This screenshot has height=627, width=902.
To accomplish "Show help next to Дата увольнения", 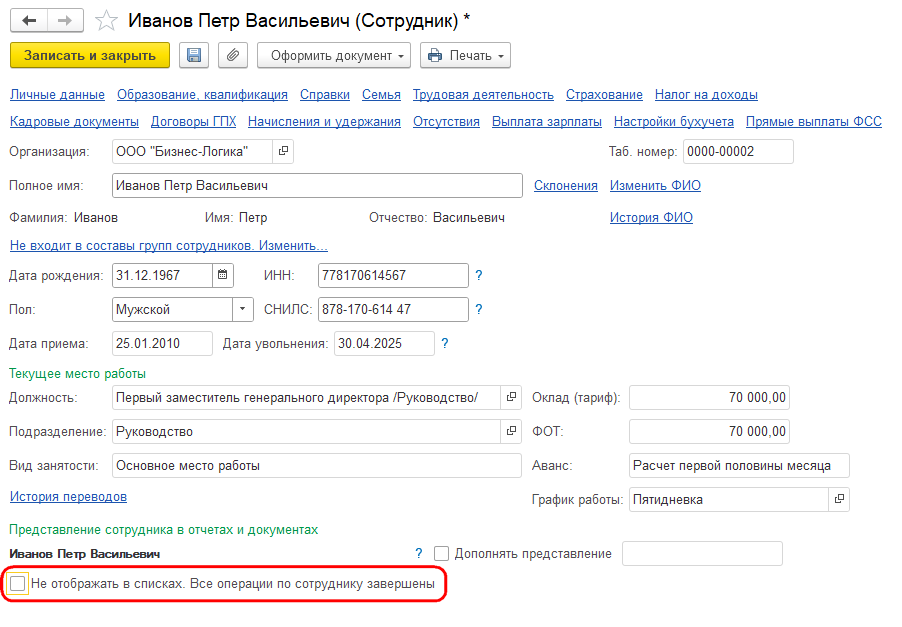I will (x=445, y=343).
